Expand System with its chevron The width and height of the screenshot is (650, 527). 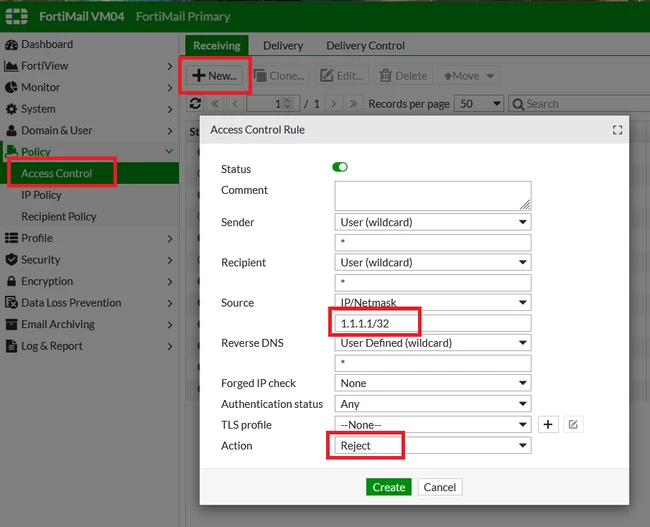pos(170,109)
